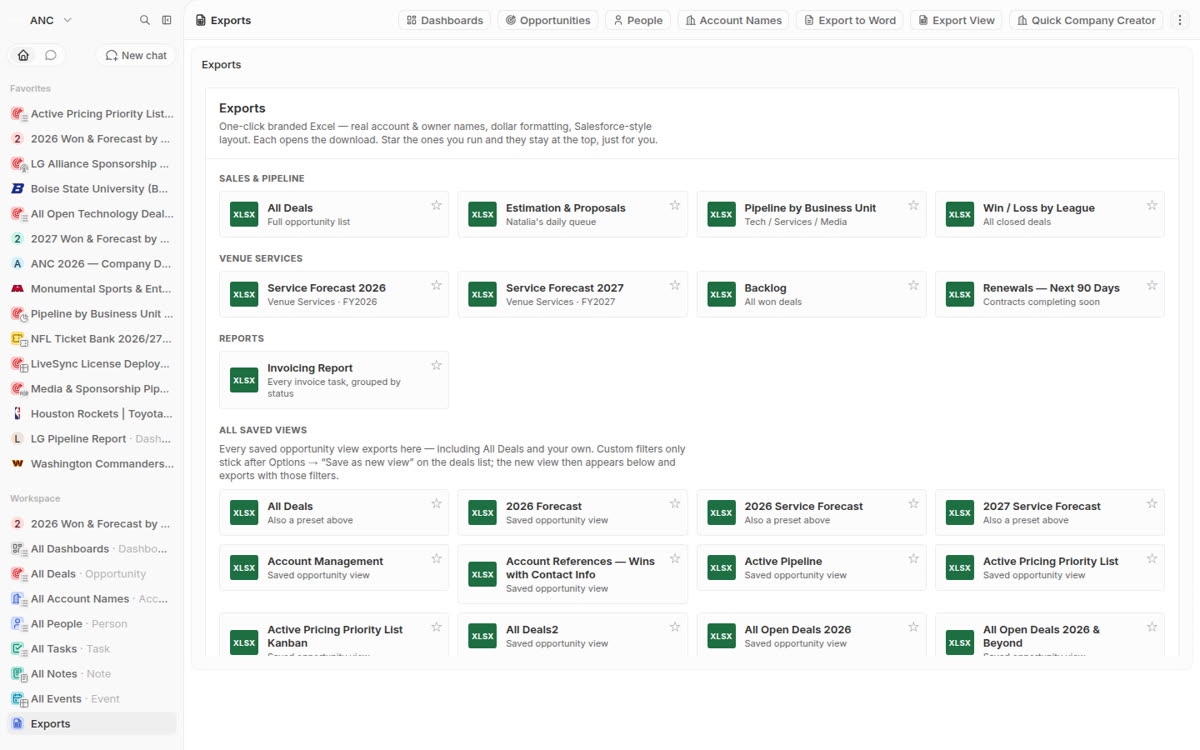Click XLSX icon for Renewals — Next 90 Days

pos(960,294)
